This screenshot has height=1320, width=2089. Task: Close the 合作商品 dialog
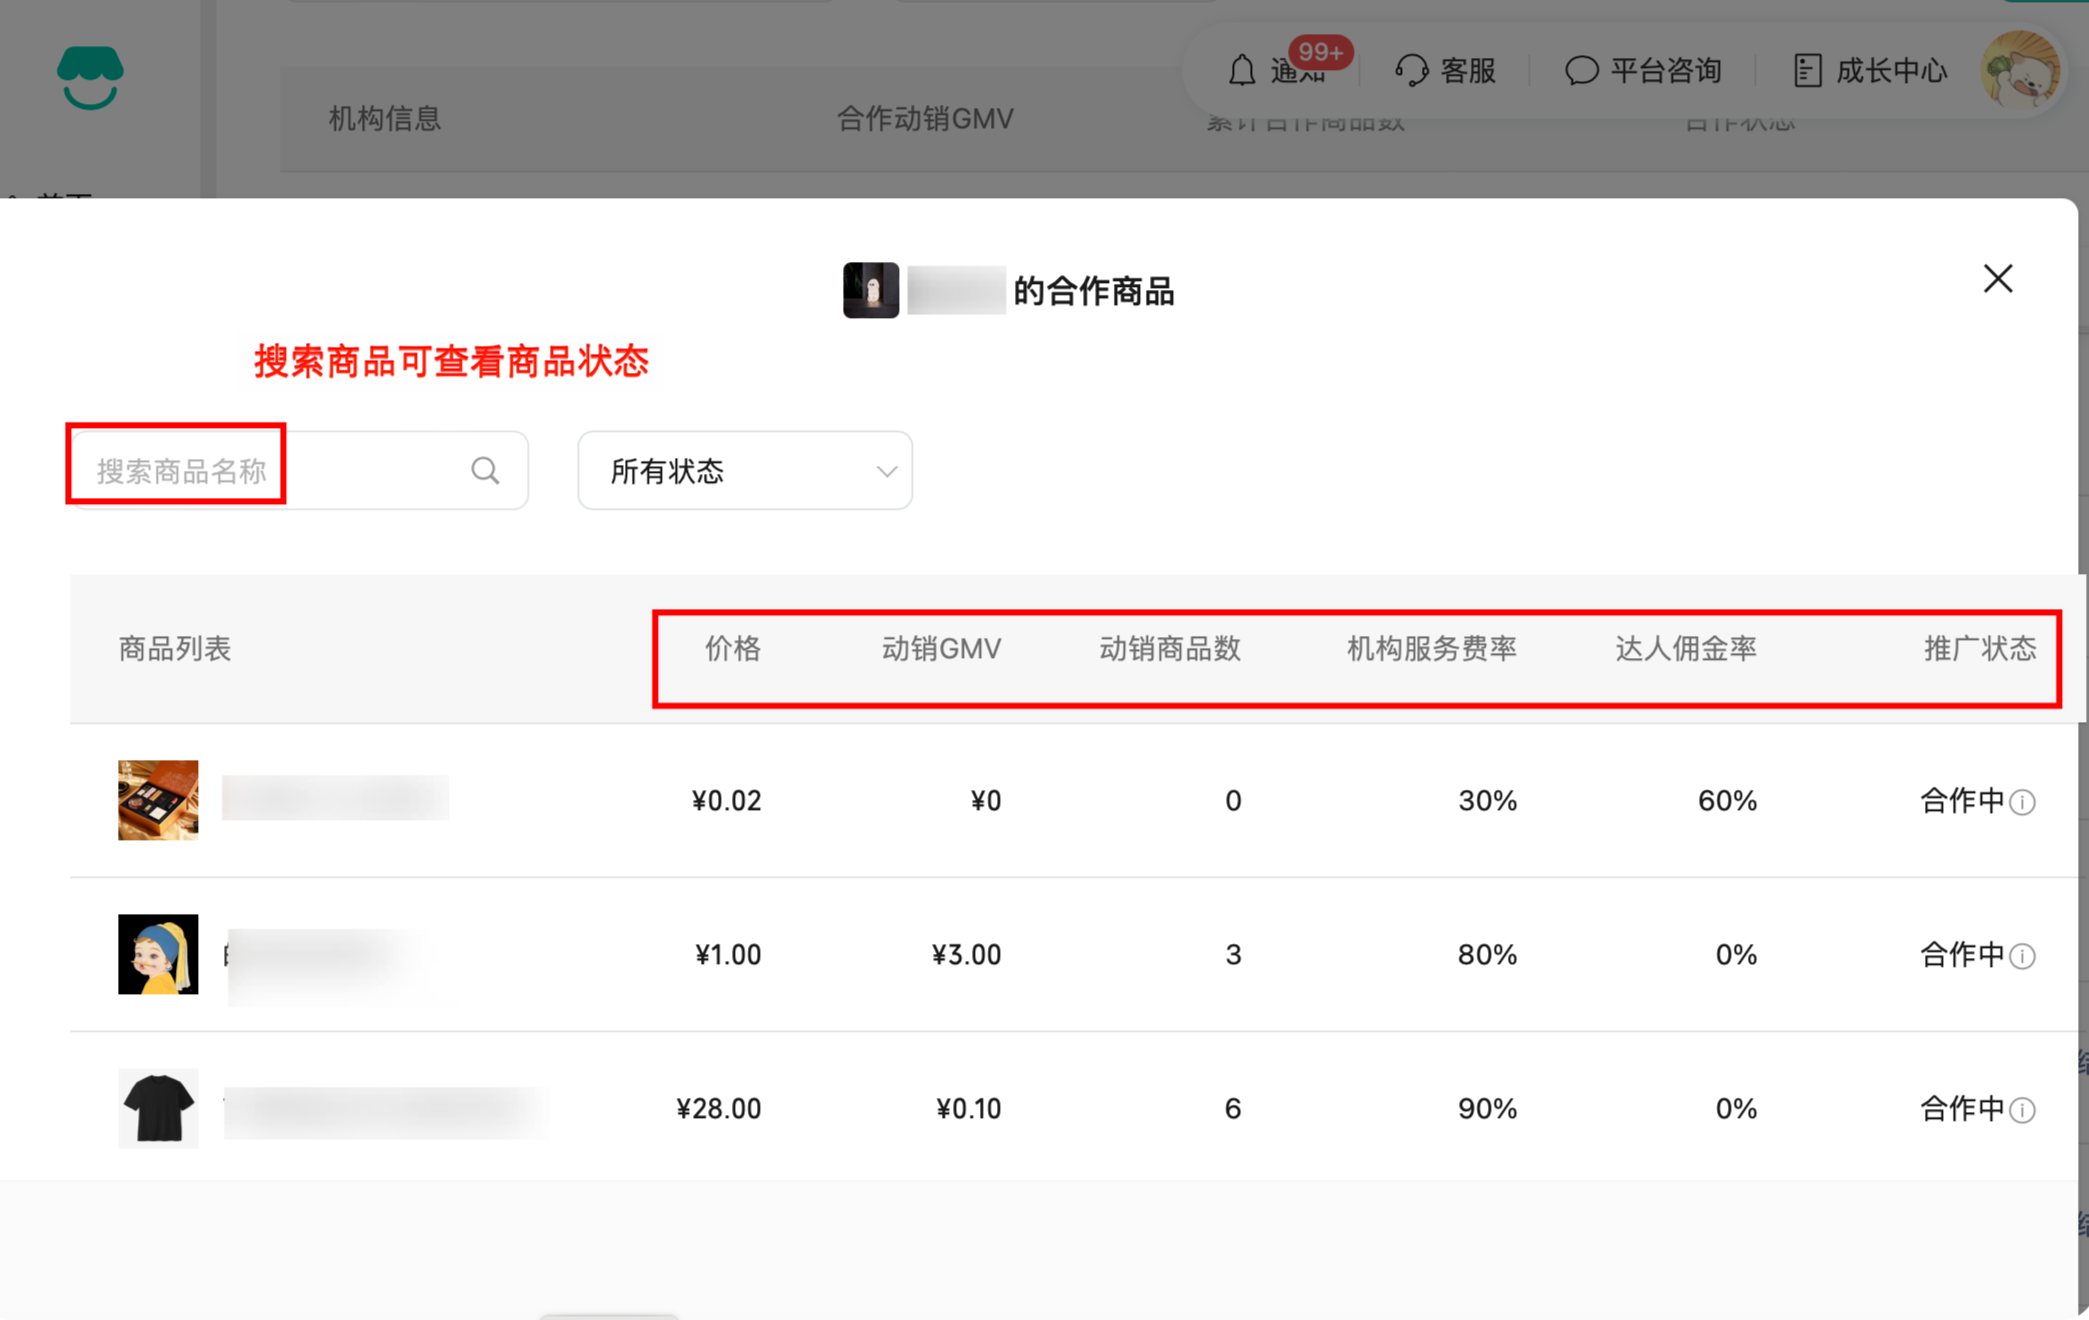(x=1997, y=278)
